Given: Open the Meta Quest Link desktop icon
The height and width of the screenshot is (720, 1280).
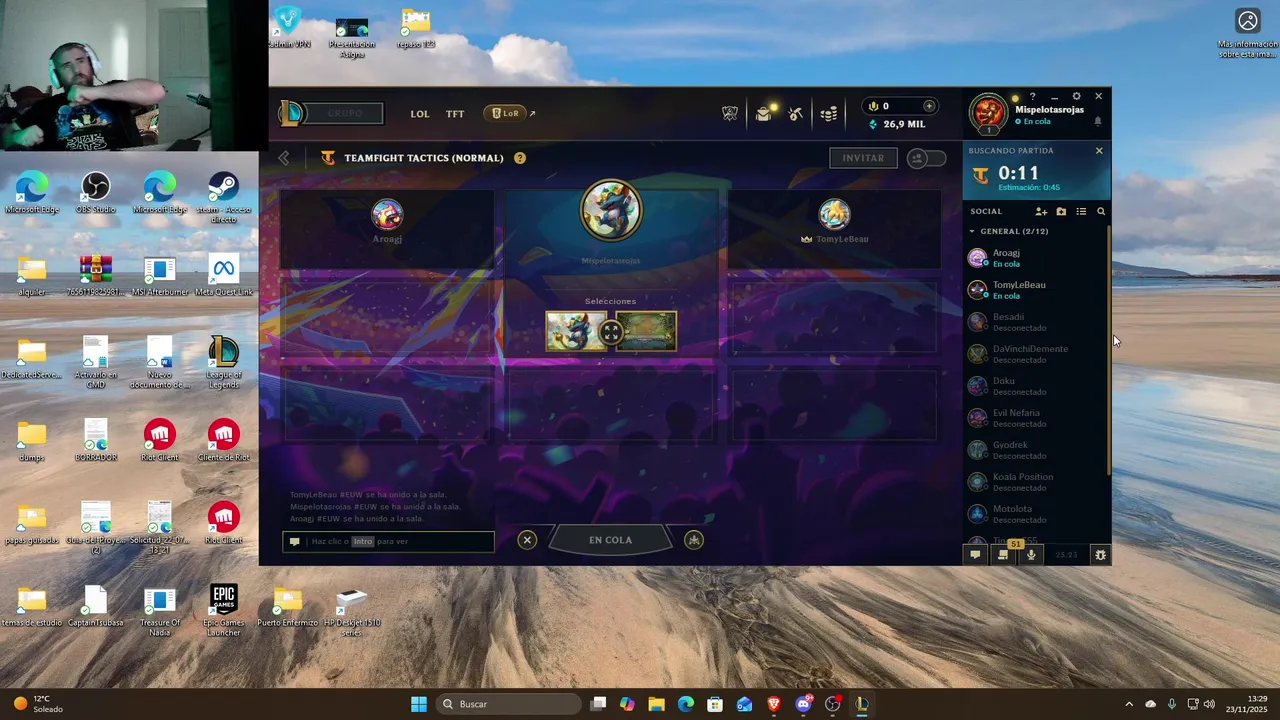Looking at the screenshot, I should point(223,277).
